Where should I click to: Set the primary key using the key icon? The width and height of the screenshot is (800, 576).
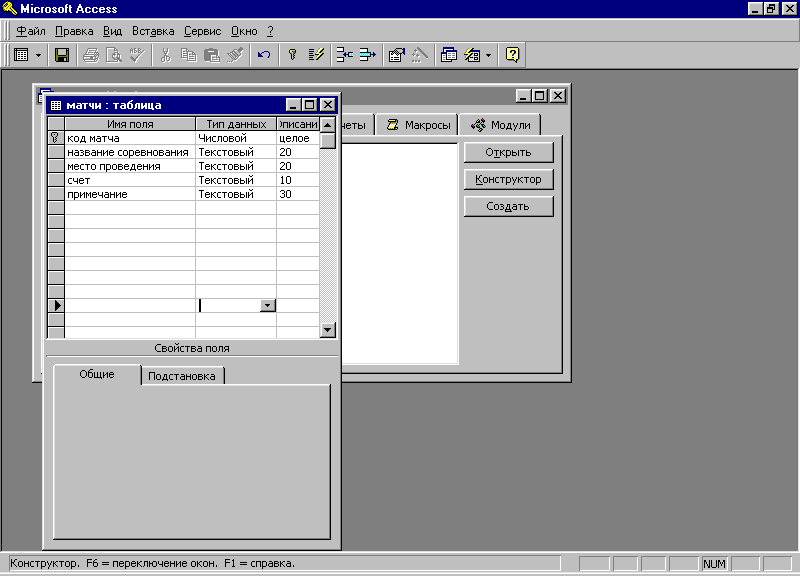[x=292, y=55]
